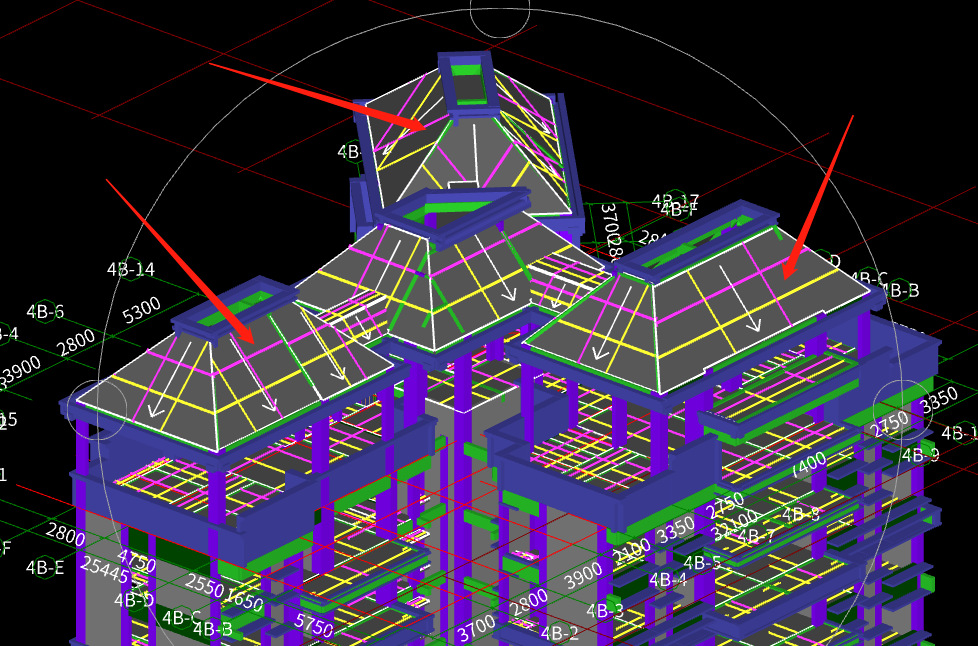Select the 2100 dimension text
Image resolution: width=978 pixels, height=646 pixels.
633,551
